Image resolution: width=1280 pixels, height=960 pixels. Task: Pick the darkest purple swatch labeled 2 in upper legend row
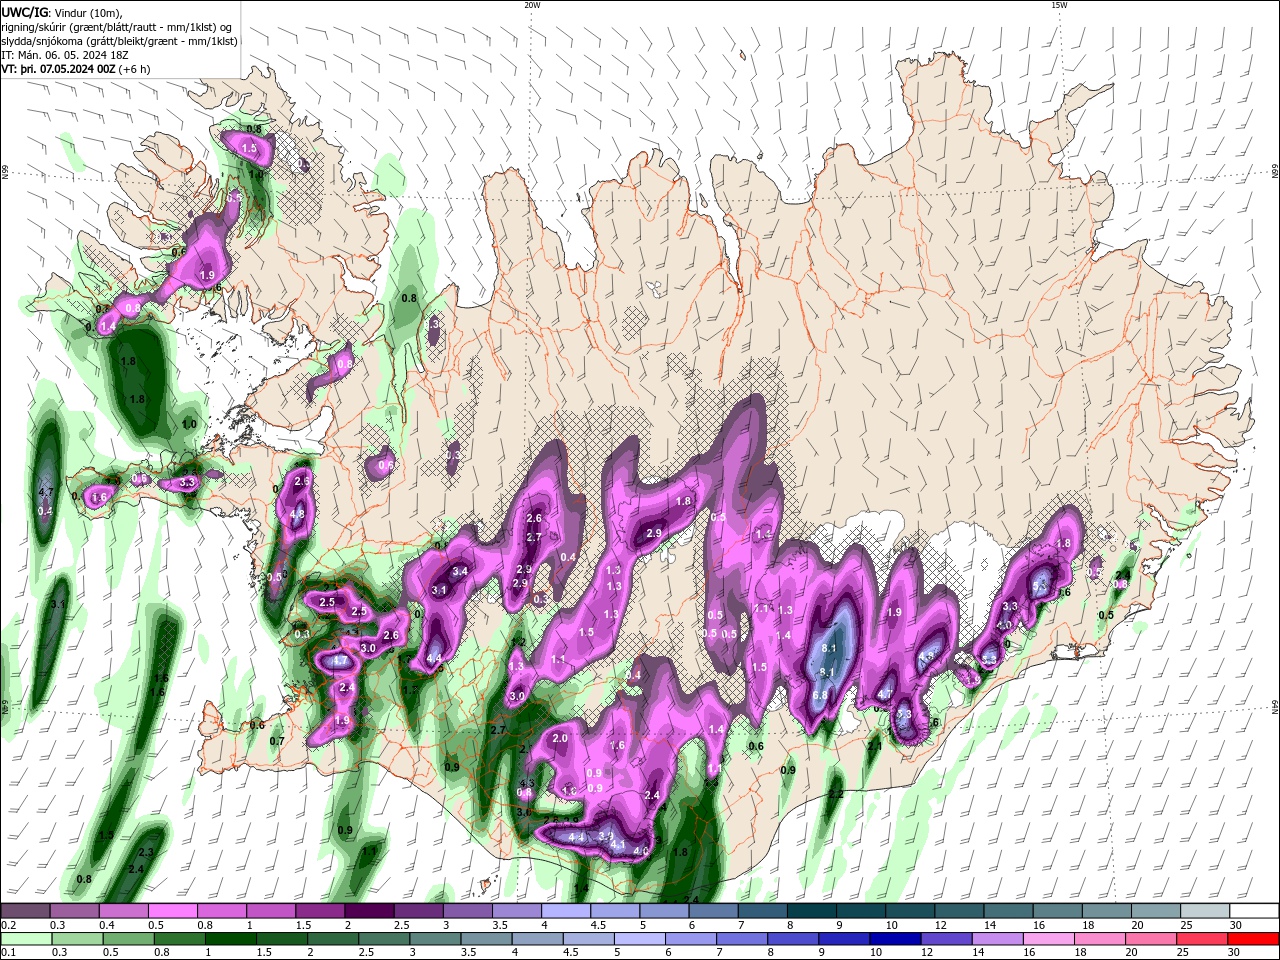coord(369,911)
